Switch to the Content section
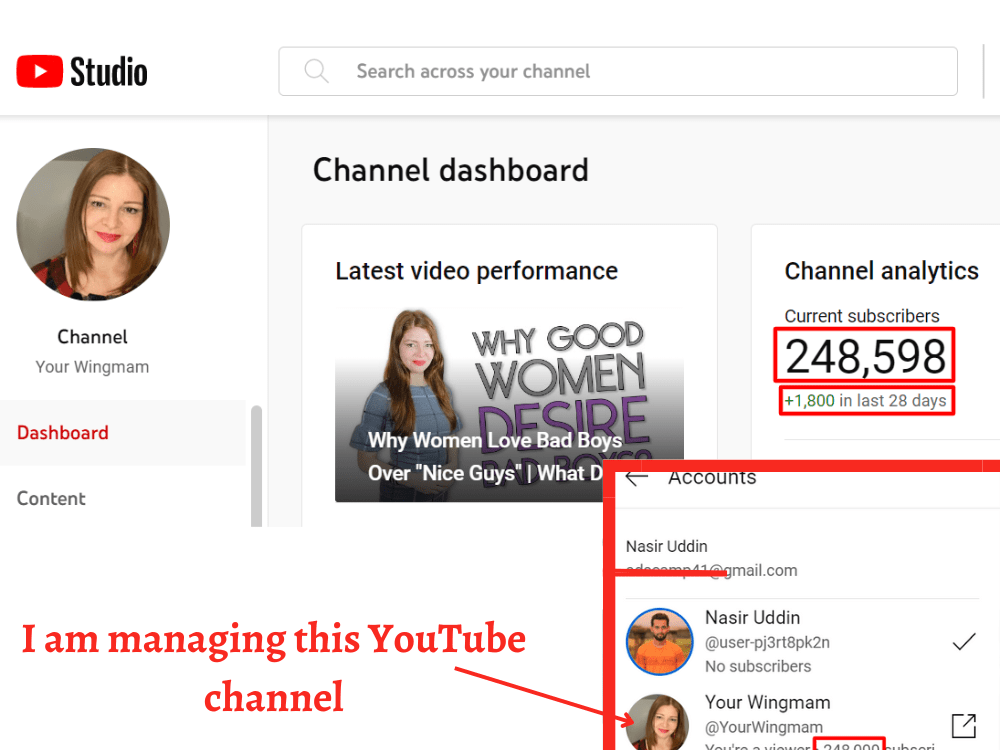1000x750 pixels. click(x=51, y=498)
